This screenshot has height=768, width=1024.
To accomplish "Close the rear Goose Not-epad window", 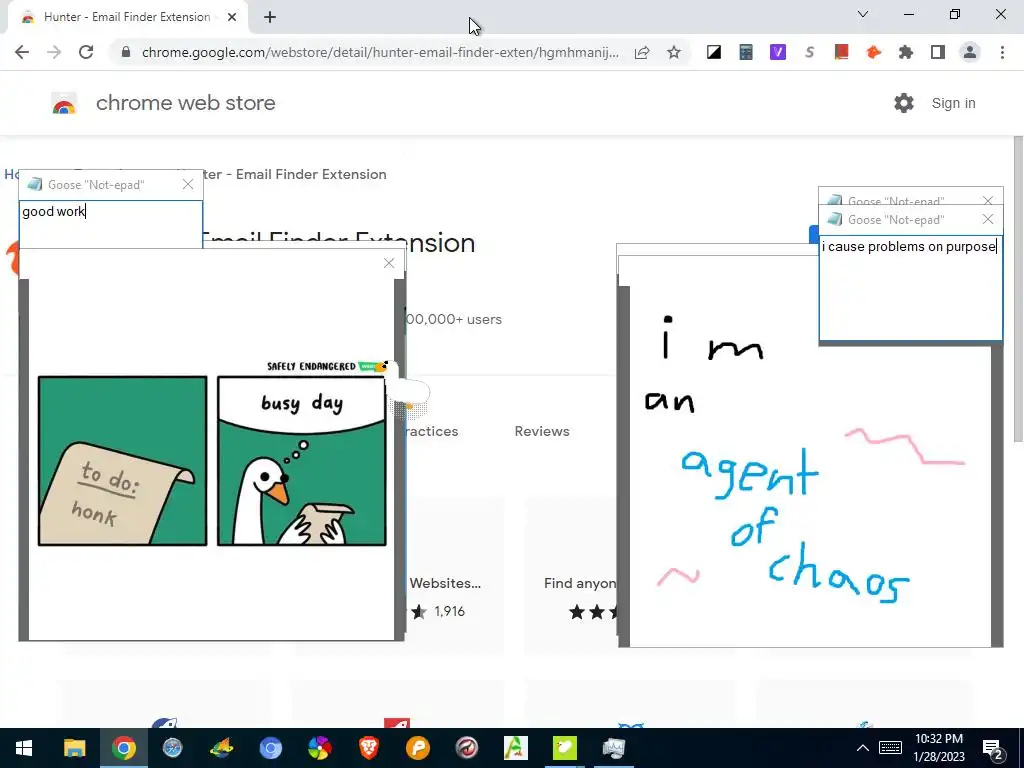I will point(988,200).
